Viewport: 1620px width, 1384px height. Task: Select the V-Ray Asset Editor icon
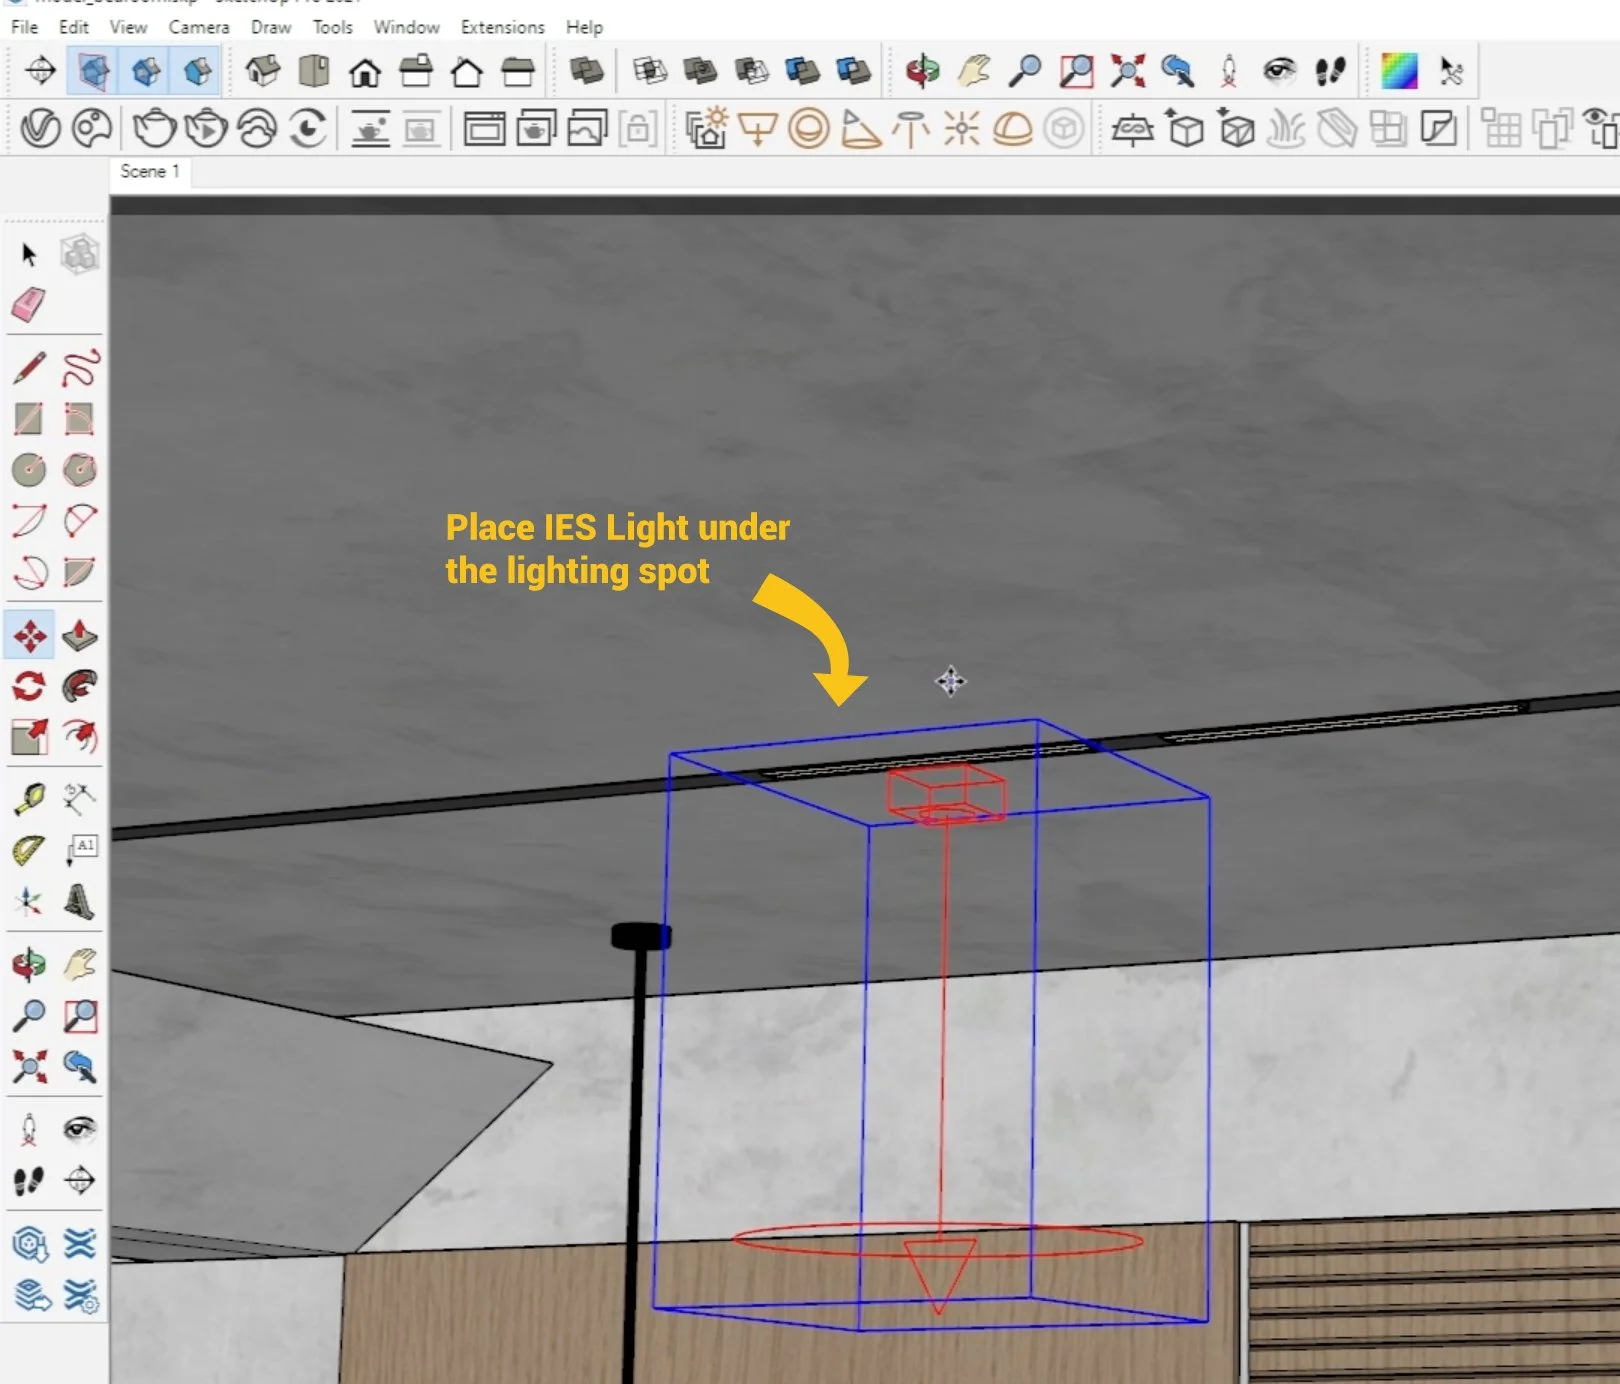[41, 128]
